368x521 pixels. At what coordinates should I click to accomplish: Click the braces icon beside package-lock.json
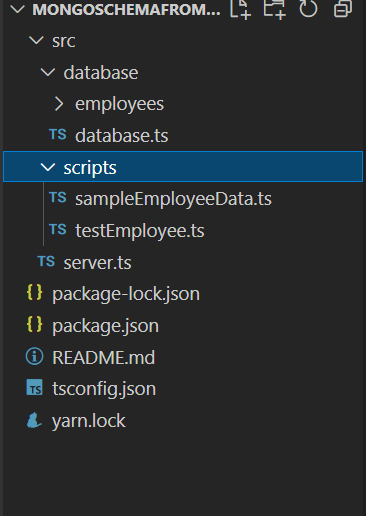35,293
